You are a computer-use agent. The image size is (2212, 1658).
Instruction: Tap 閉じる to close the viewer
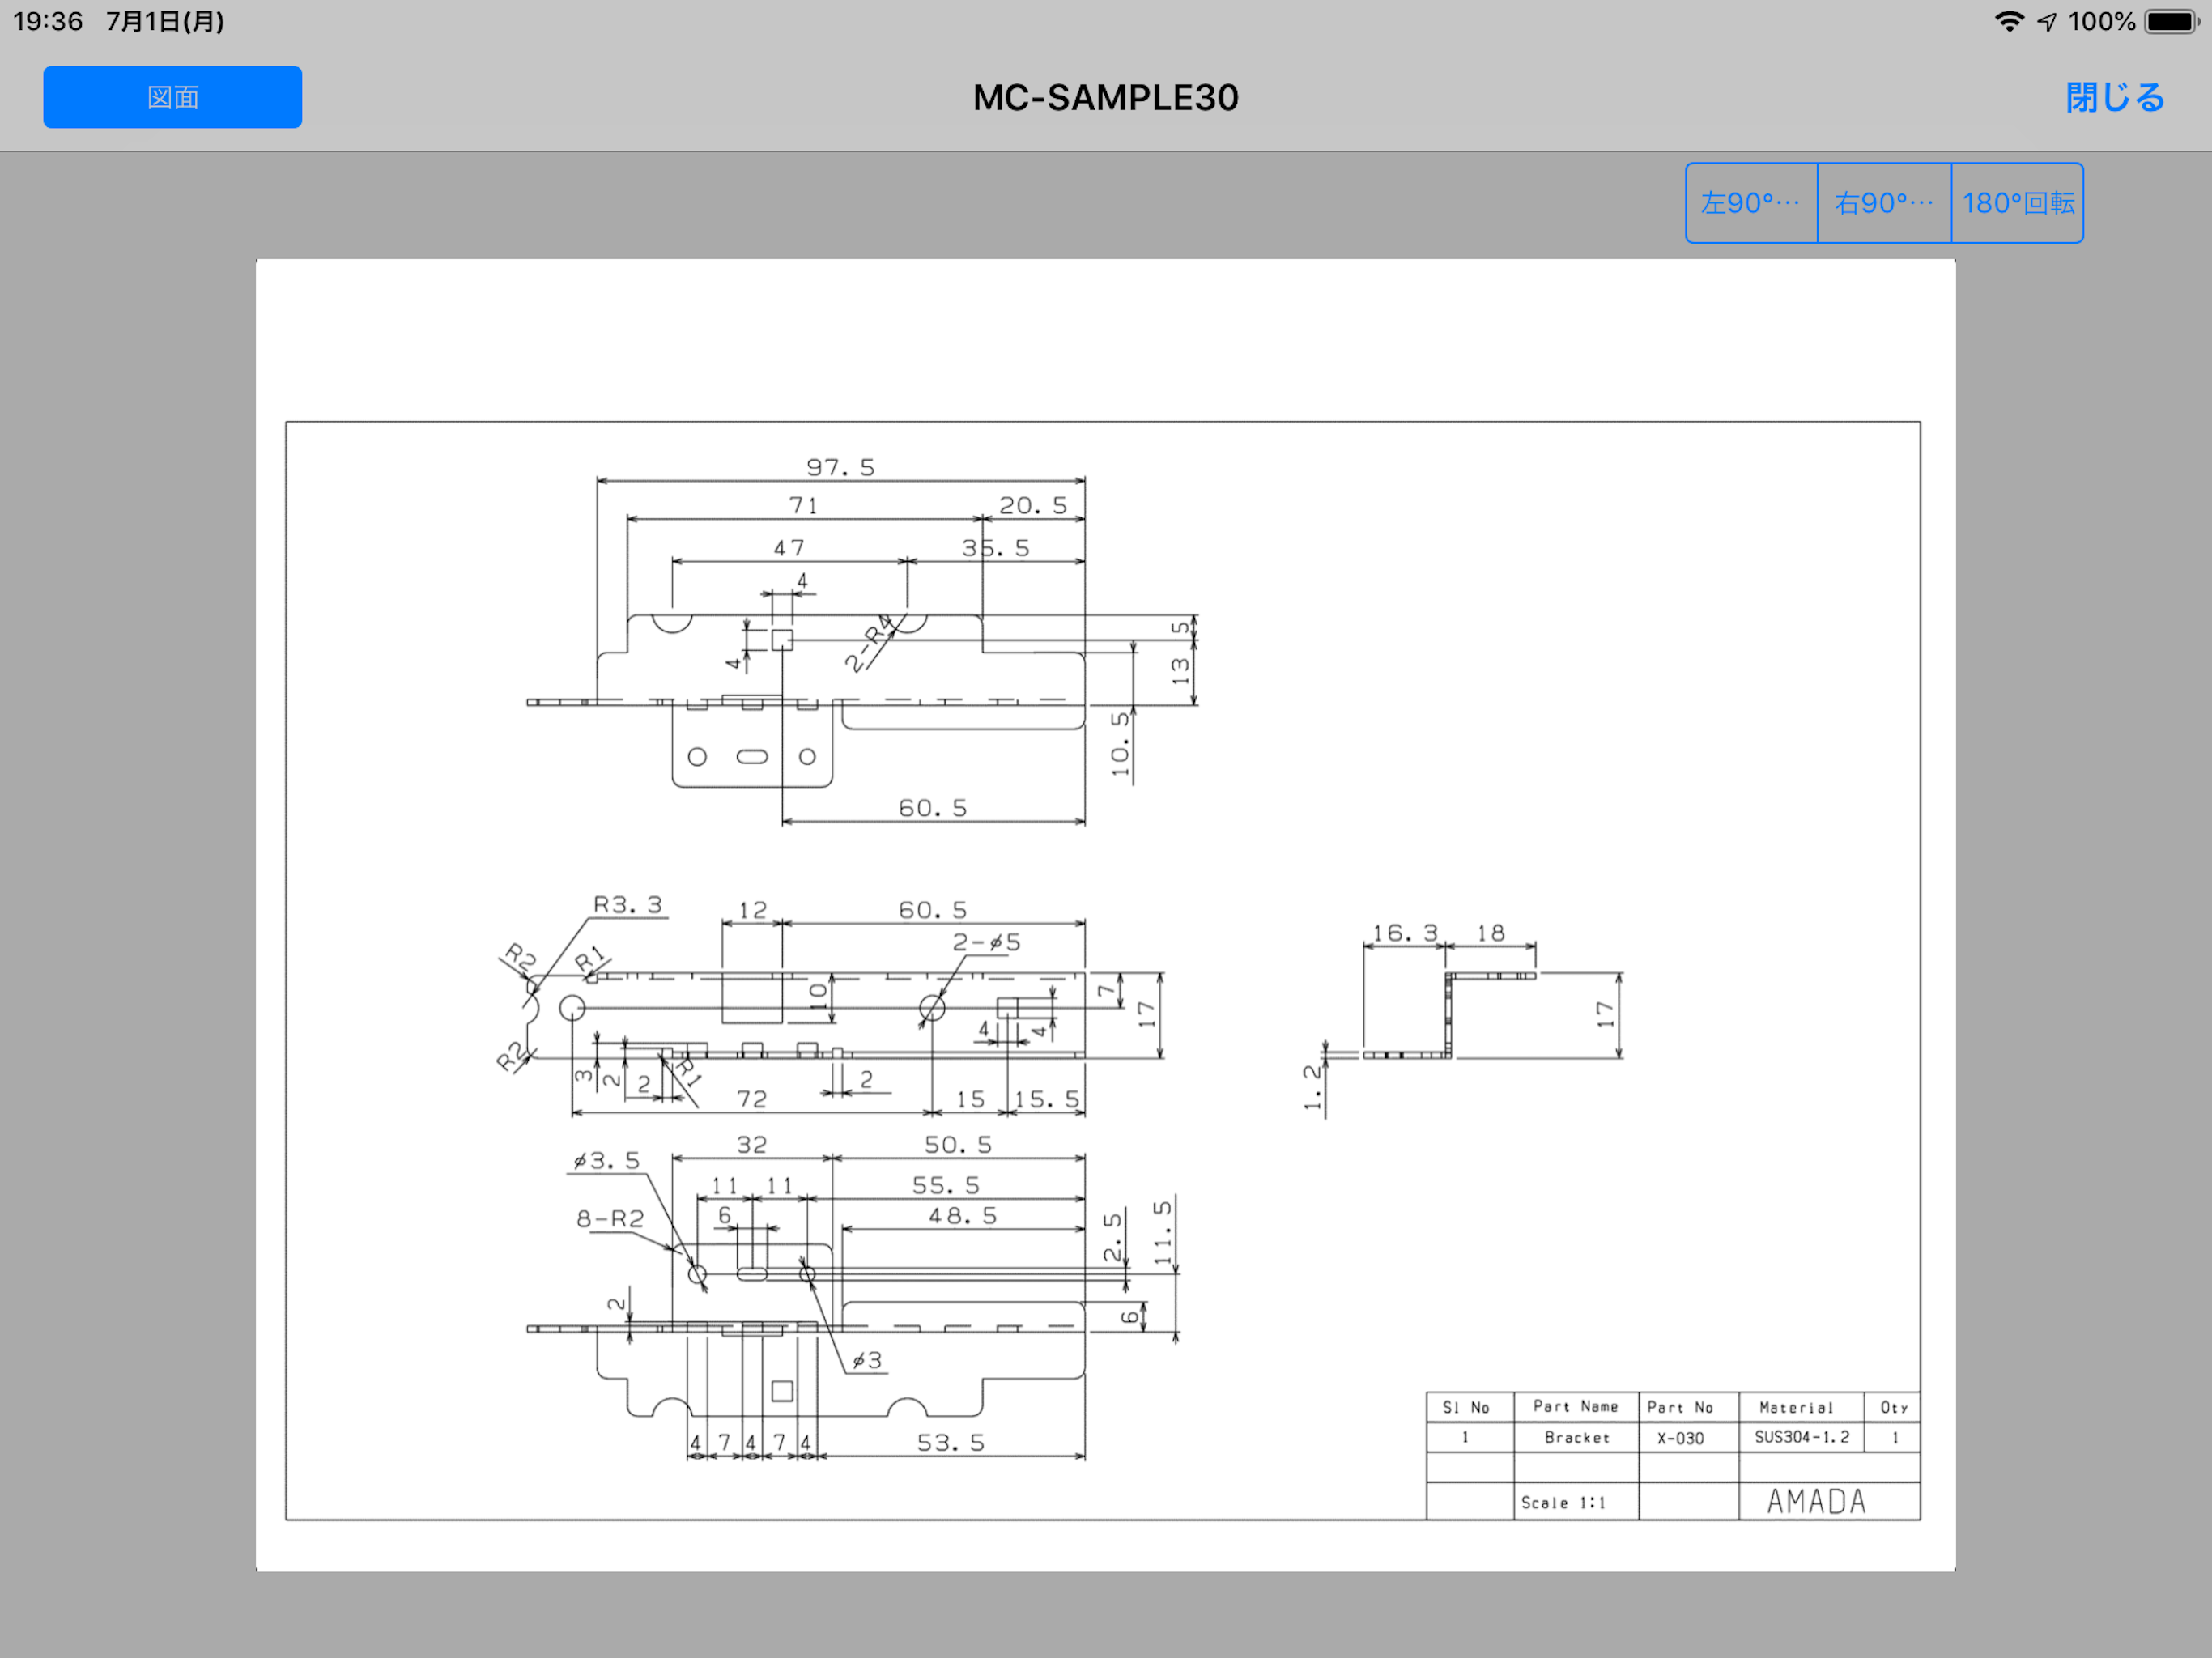[x=2115, y=97]
